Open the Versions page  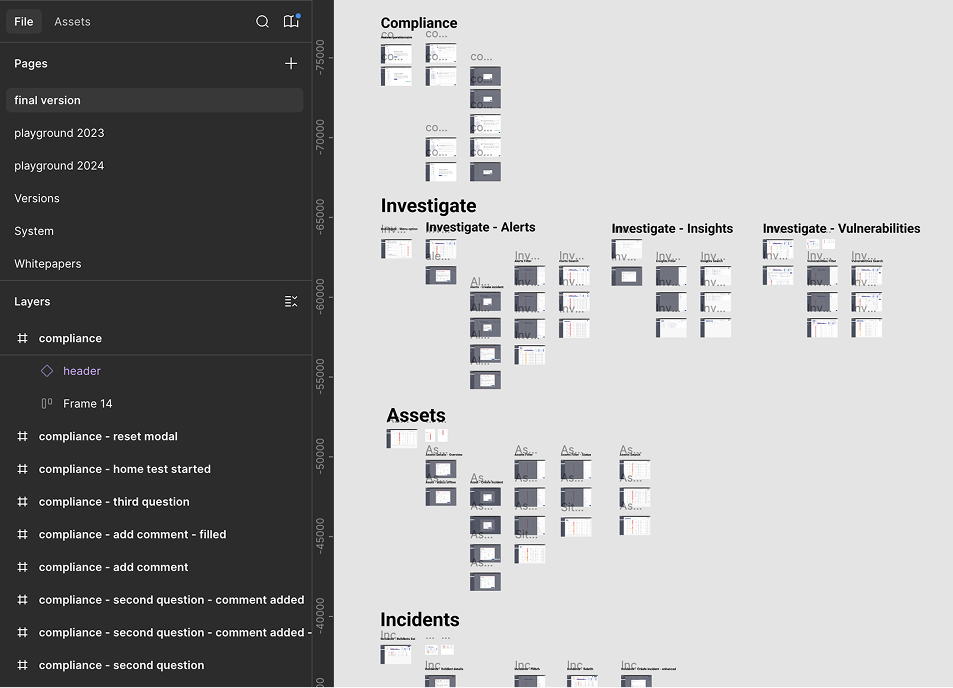[x=38, y=198]
